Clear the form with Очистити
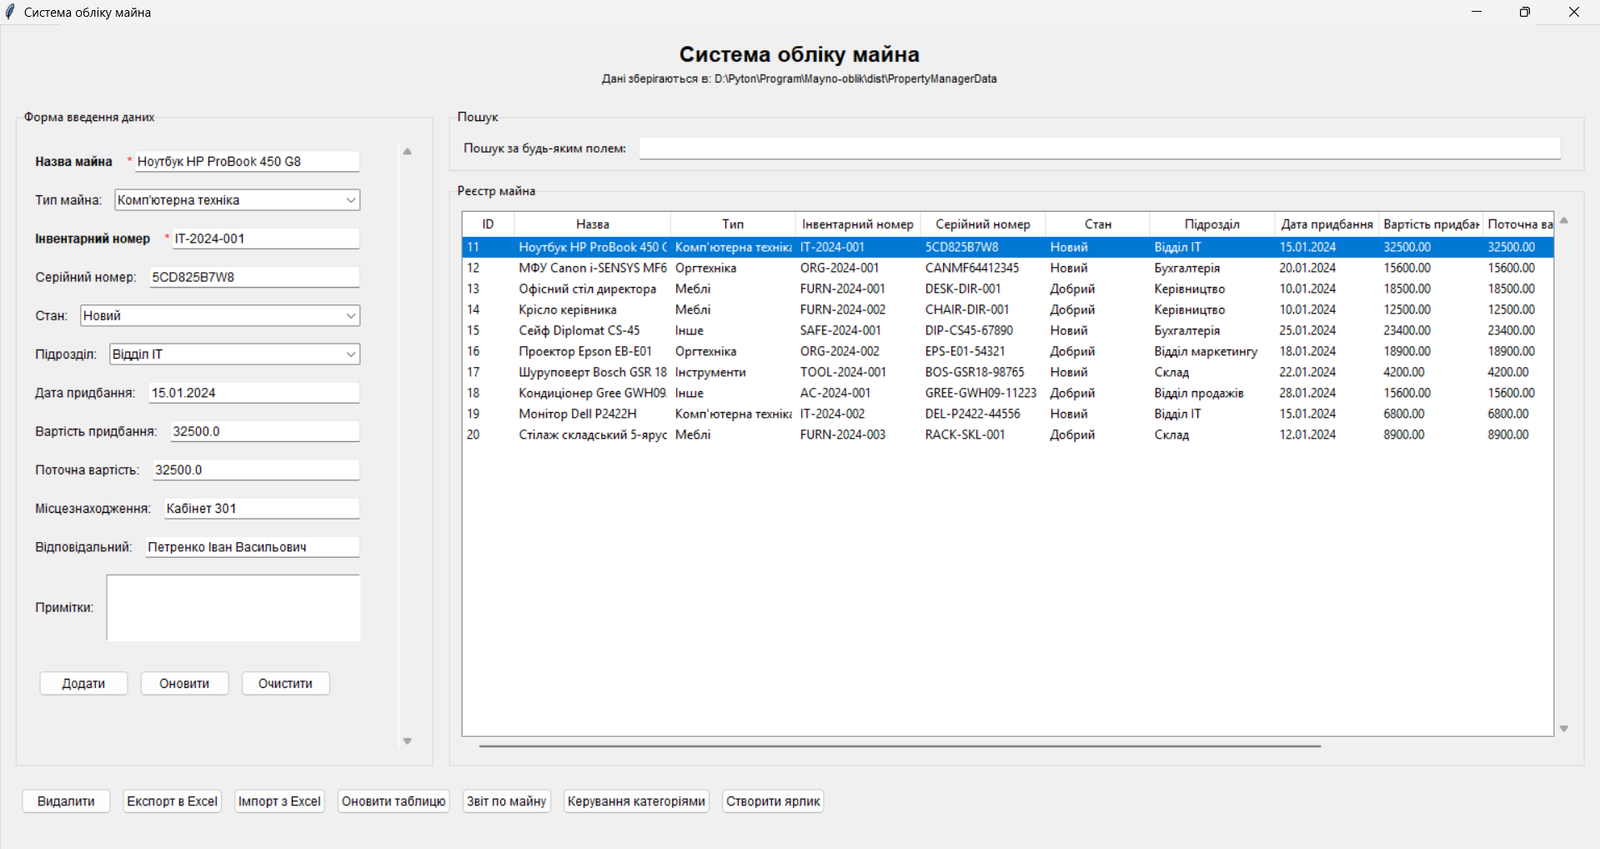This screenshot has height=849, width=1600. [285, 684]
